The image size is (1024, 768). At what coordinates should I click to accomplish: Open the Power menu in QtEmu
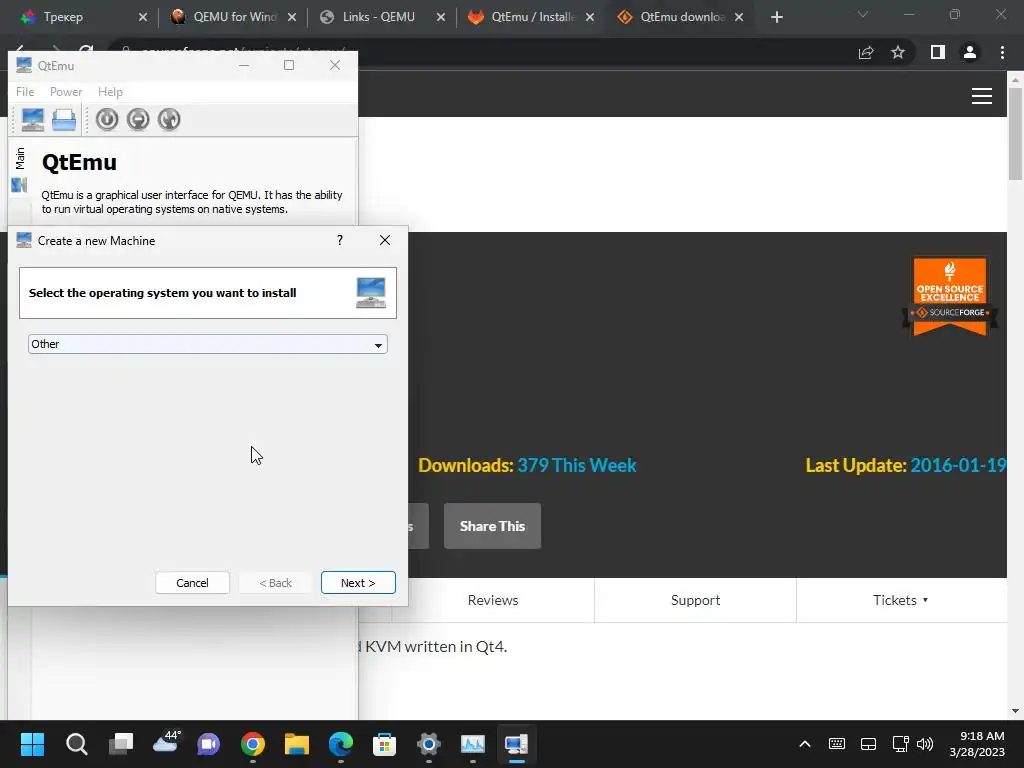(x=66, y=92)
